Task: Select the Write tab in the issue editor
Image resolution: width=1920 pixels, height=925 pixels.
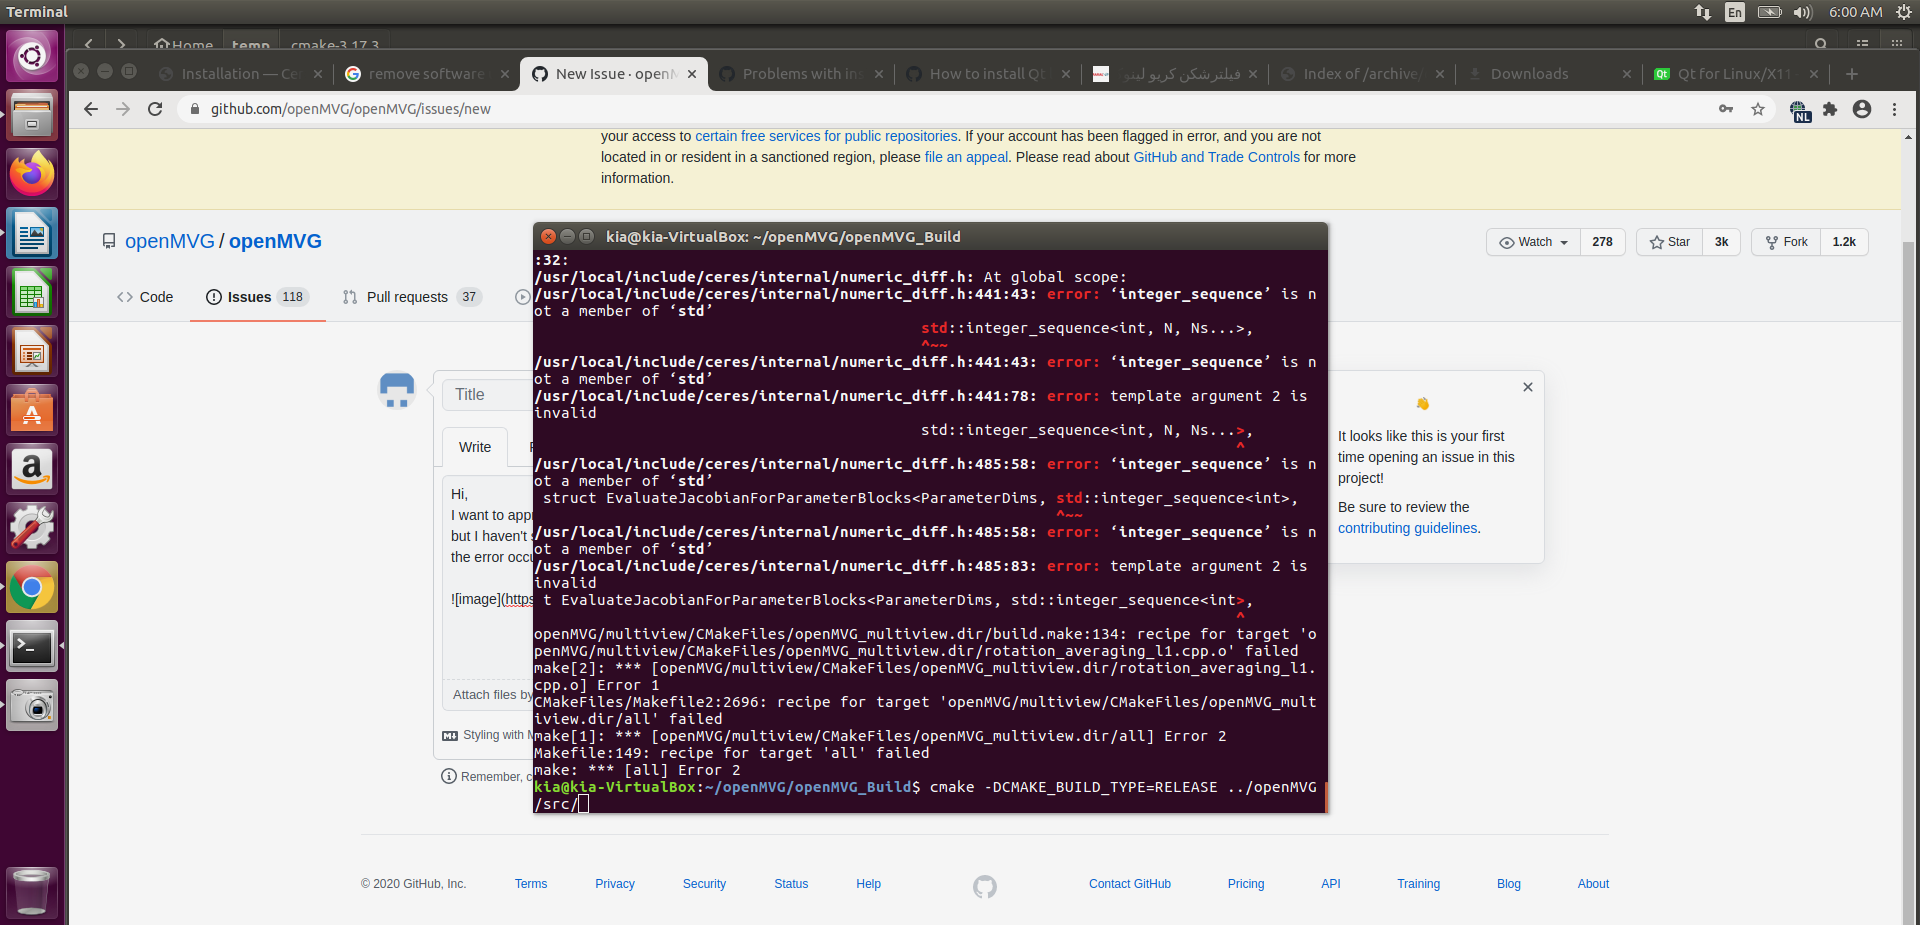Action: pos(474,447)
